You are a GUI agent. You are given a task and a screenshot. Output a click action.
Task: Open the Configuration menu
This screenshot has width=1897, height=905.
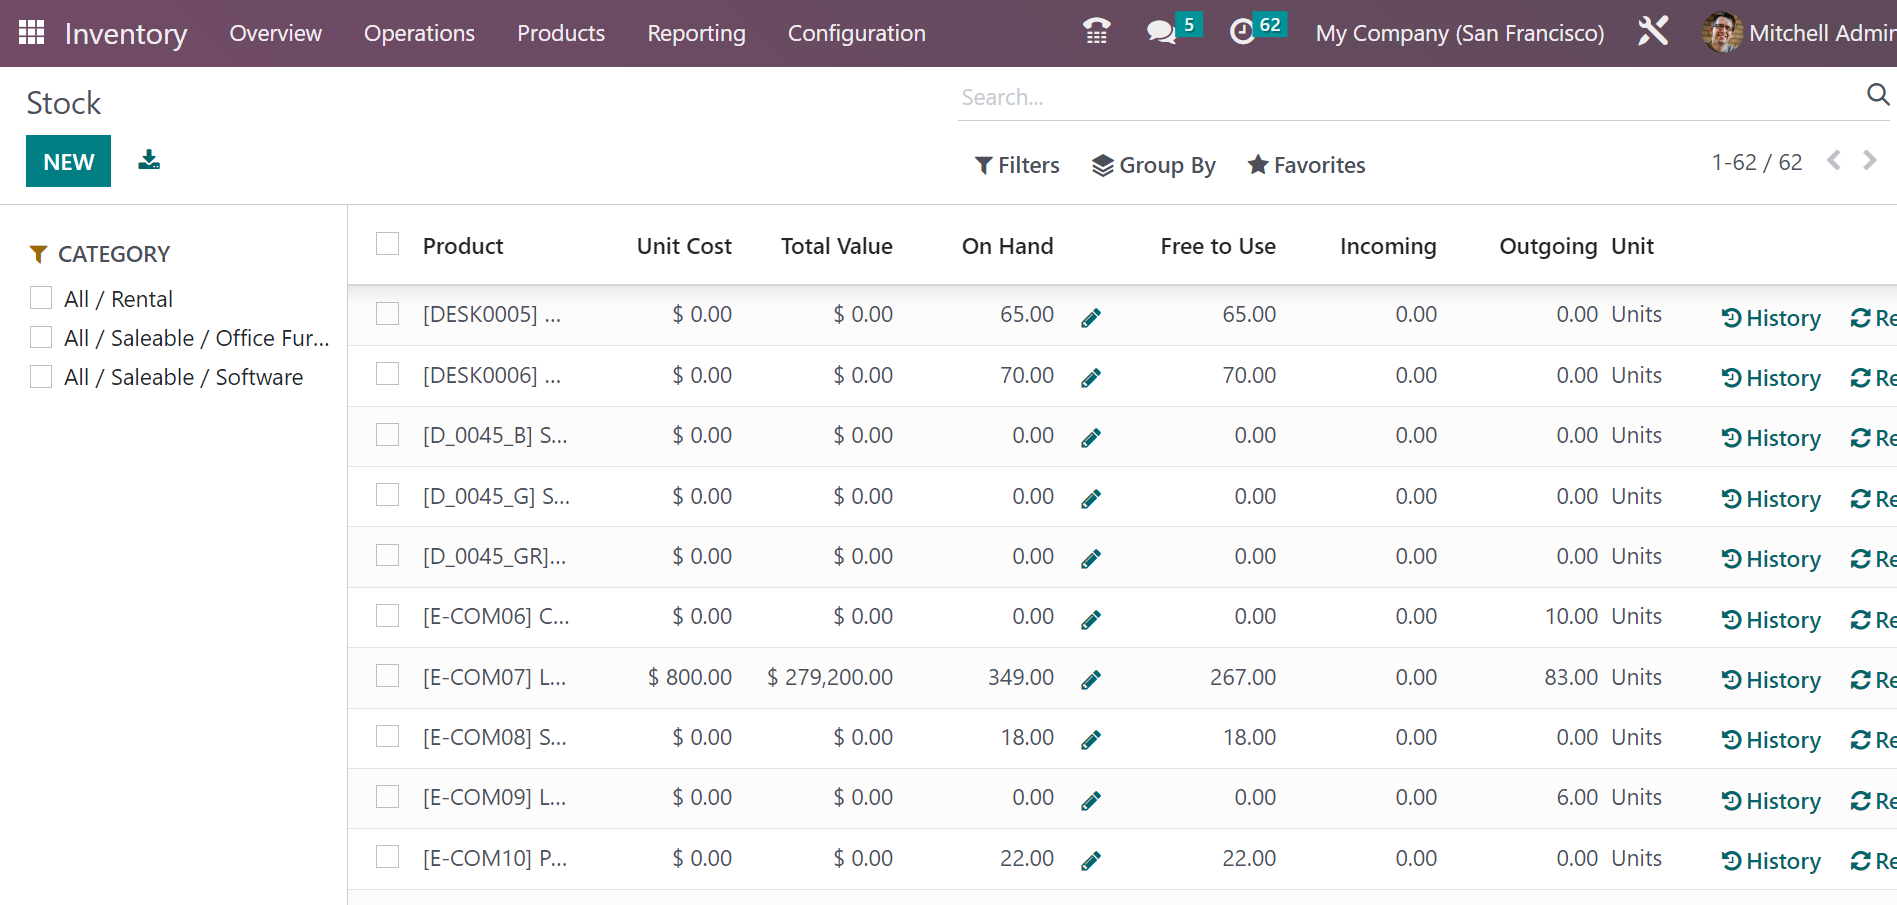(x=856, y=33)
